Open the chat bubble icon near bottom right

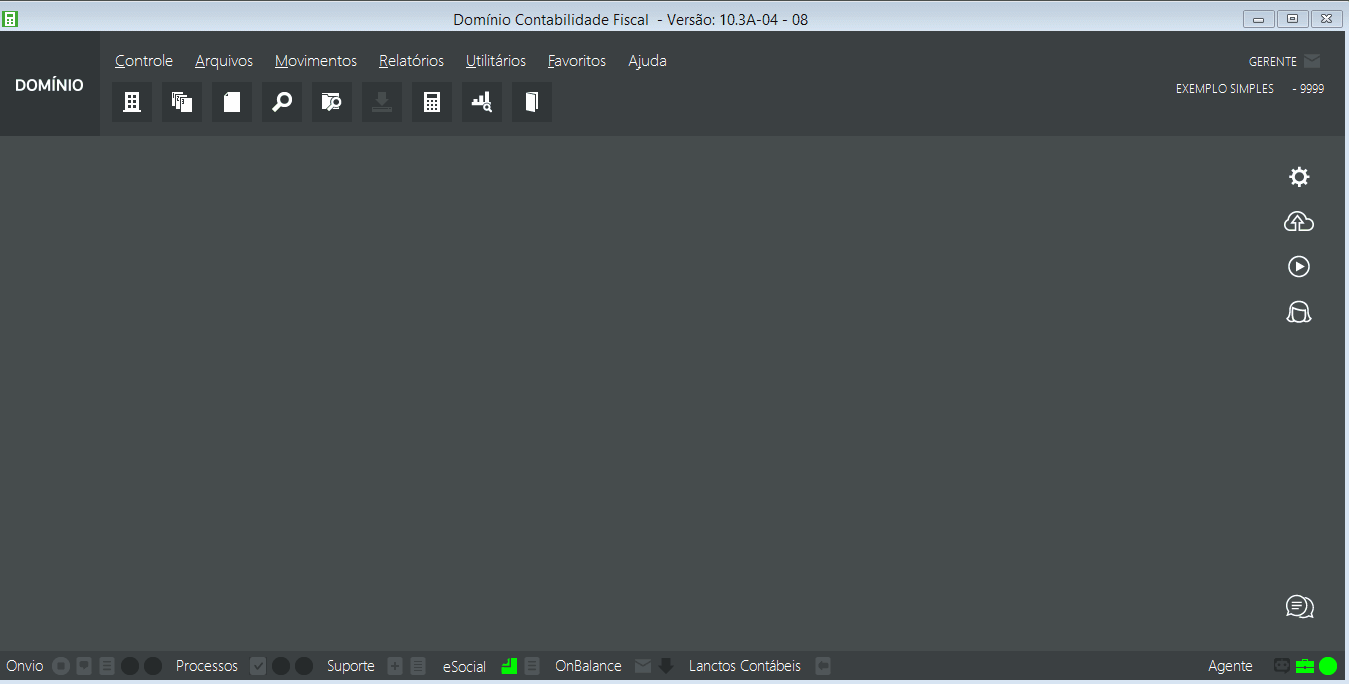(1298, 606)
